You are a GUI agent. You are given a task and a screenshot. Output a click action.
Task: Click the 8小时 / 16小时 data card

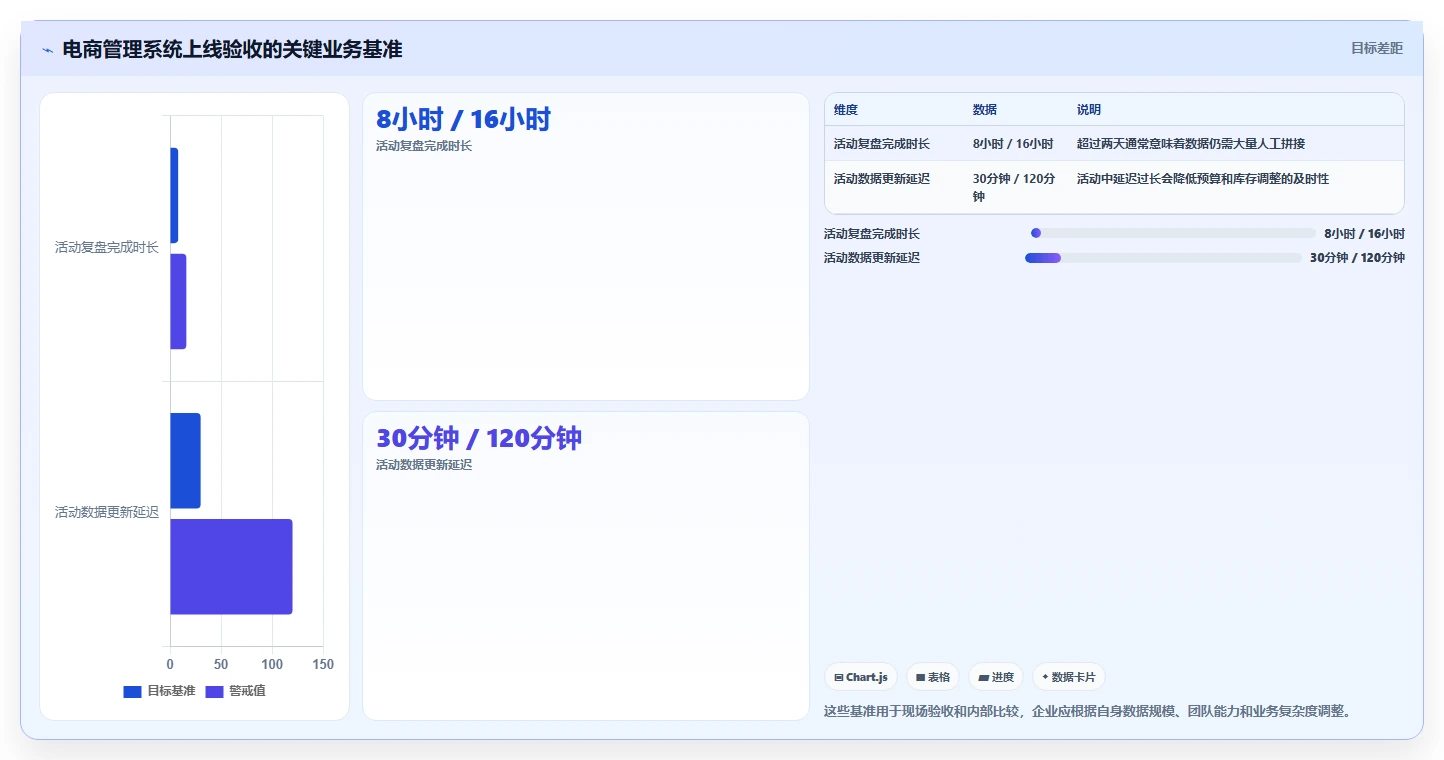pos(585,247)
